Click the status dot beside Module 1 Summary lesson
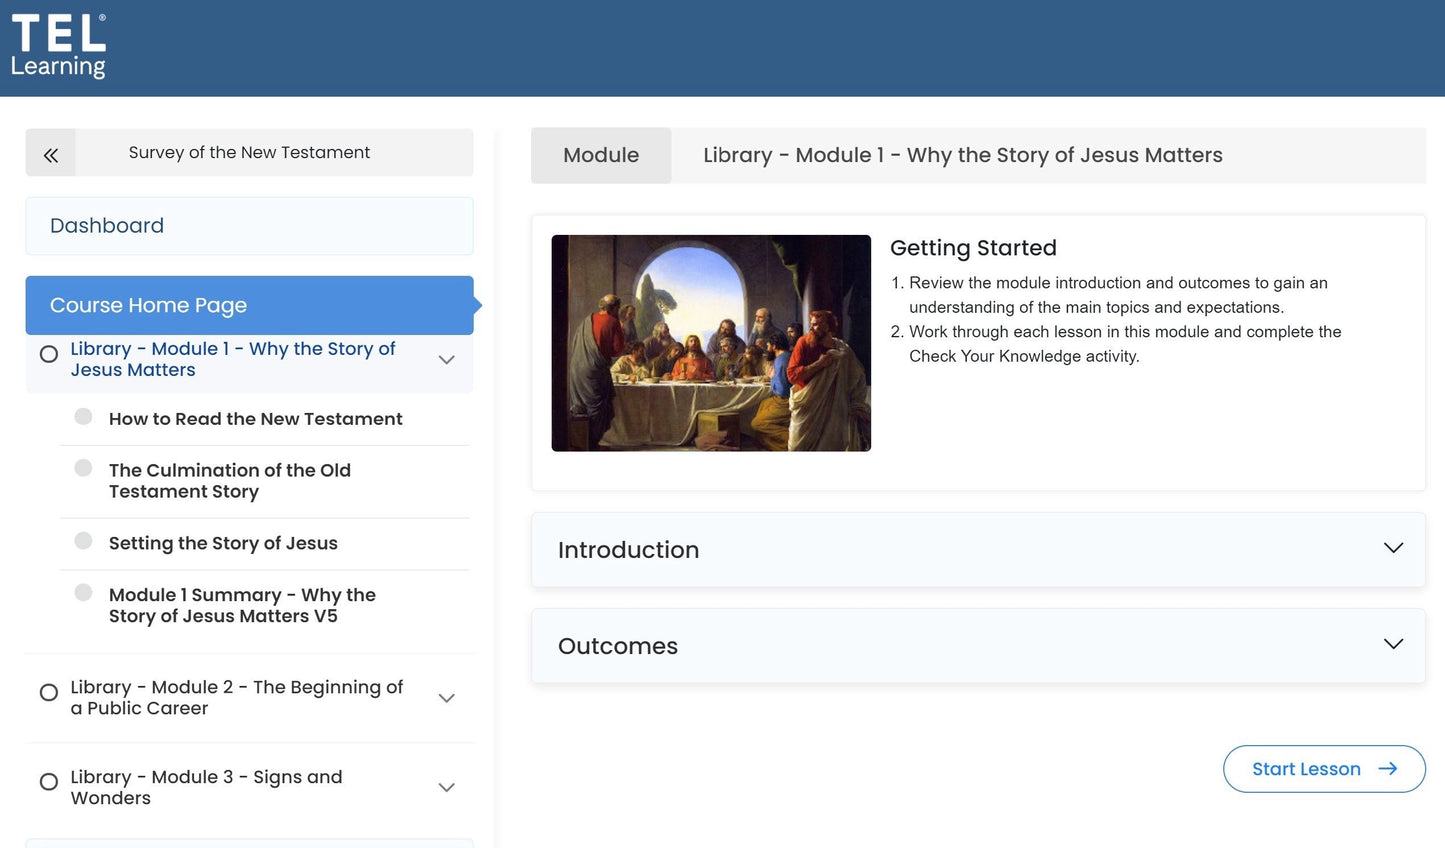The height and width of the screenshot is (848, 1445). coord(83,592)
